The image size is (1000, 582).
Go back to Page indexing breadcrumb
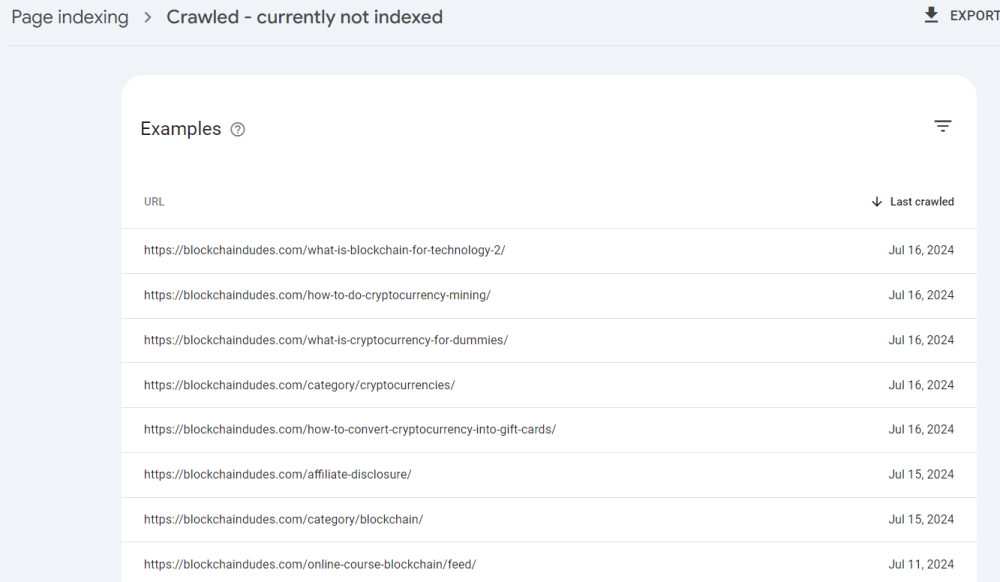coord(70,17)
